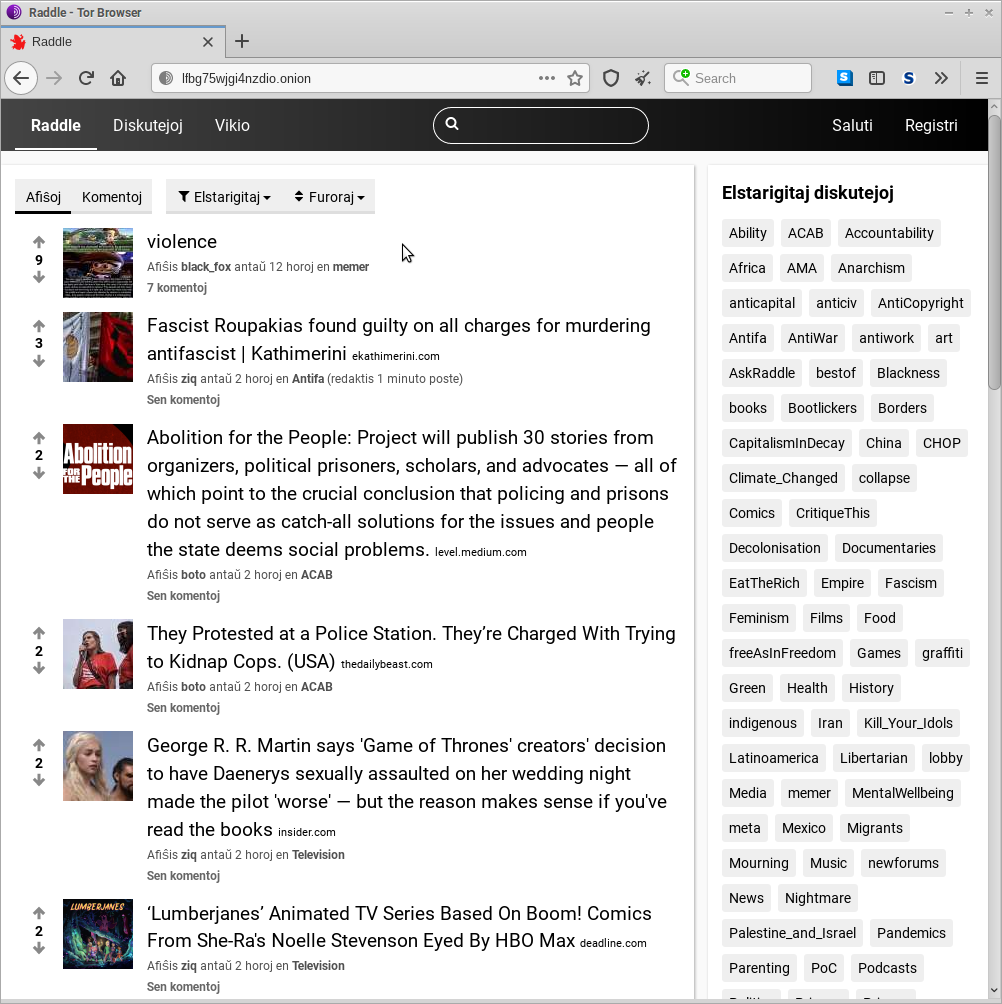This screenshot has height=1004, width=1002.
Task: Open the hamburger application menu
Action: coord(981,78)
